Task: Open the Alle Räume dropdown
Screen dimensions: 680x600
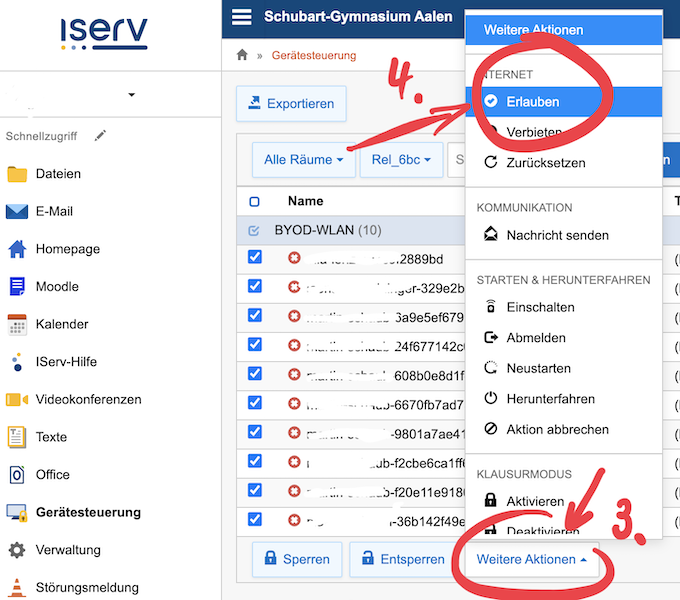Action: click(304, 160)
